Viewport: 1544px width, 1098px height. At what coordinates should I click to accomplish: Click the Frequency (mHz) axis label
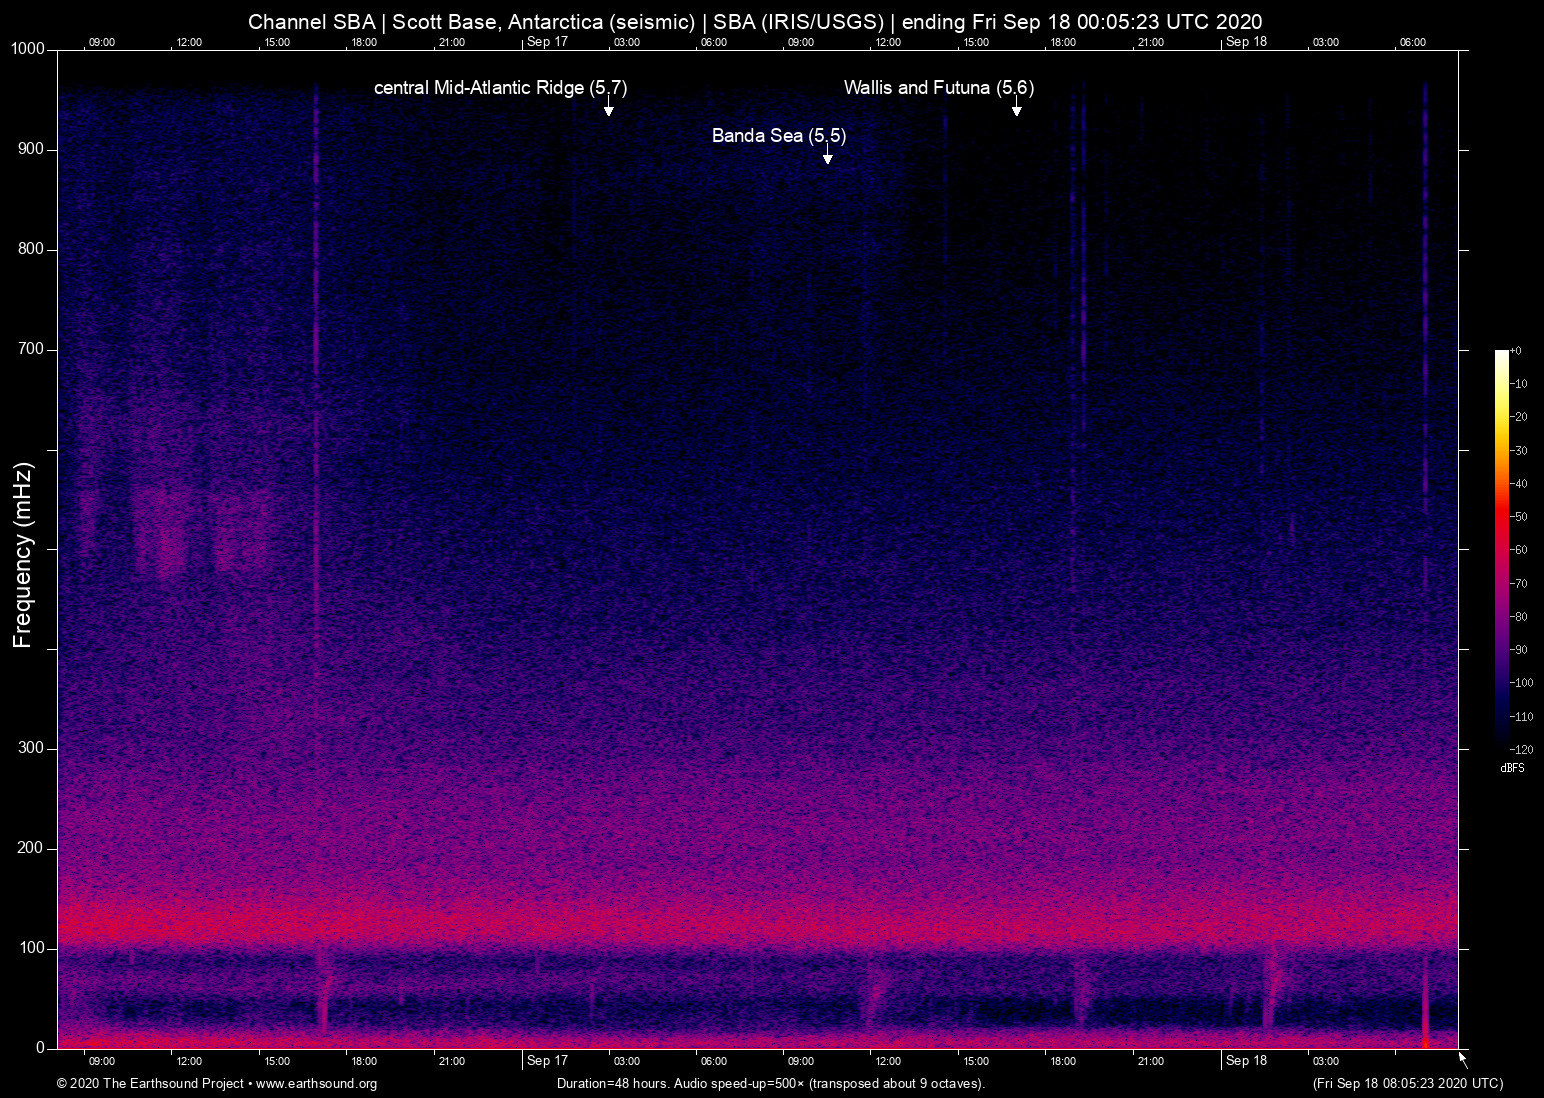pos(23,555)
